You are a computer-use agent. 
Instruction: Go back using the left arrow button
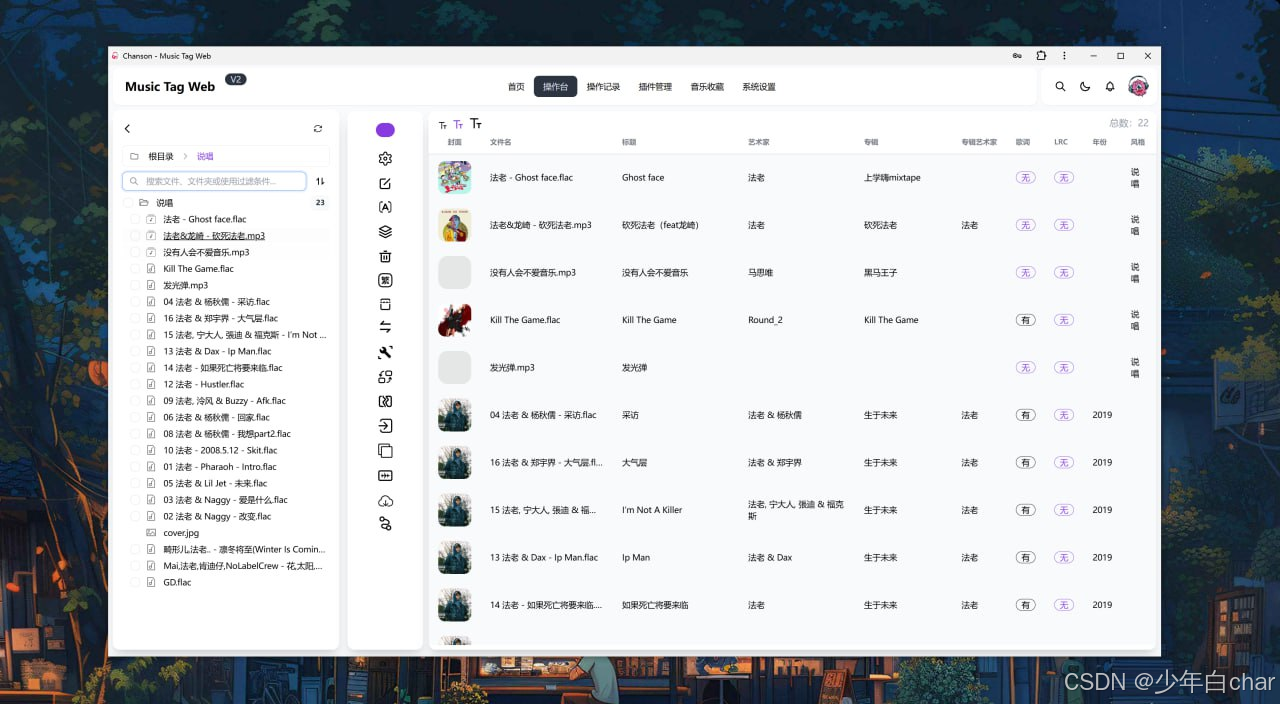click(x=127, y=129)
